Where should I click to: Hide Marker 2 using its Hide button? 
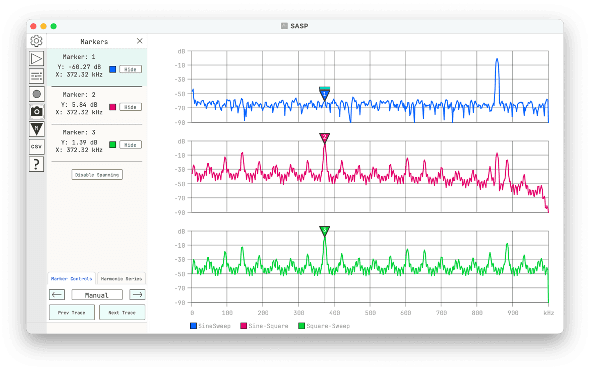(131, 107)
